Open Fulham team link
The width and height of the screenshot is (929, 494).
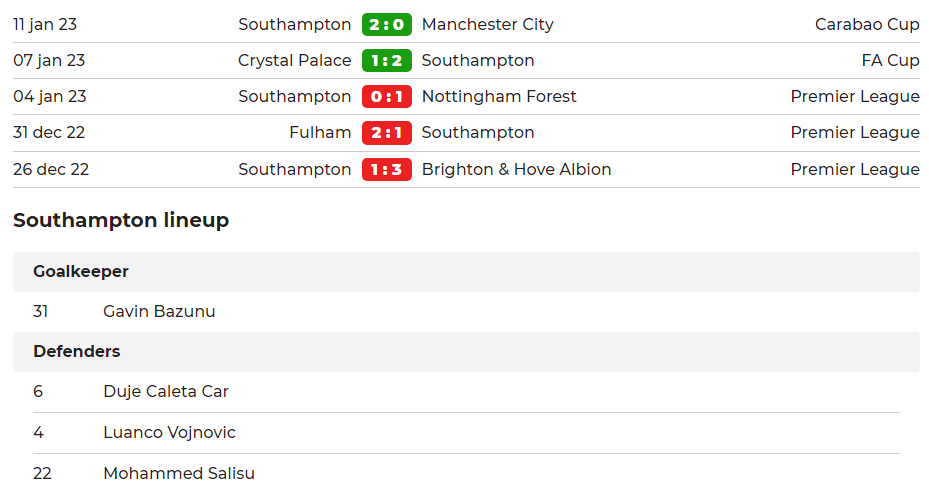coord(320,133)
